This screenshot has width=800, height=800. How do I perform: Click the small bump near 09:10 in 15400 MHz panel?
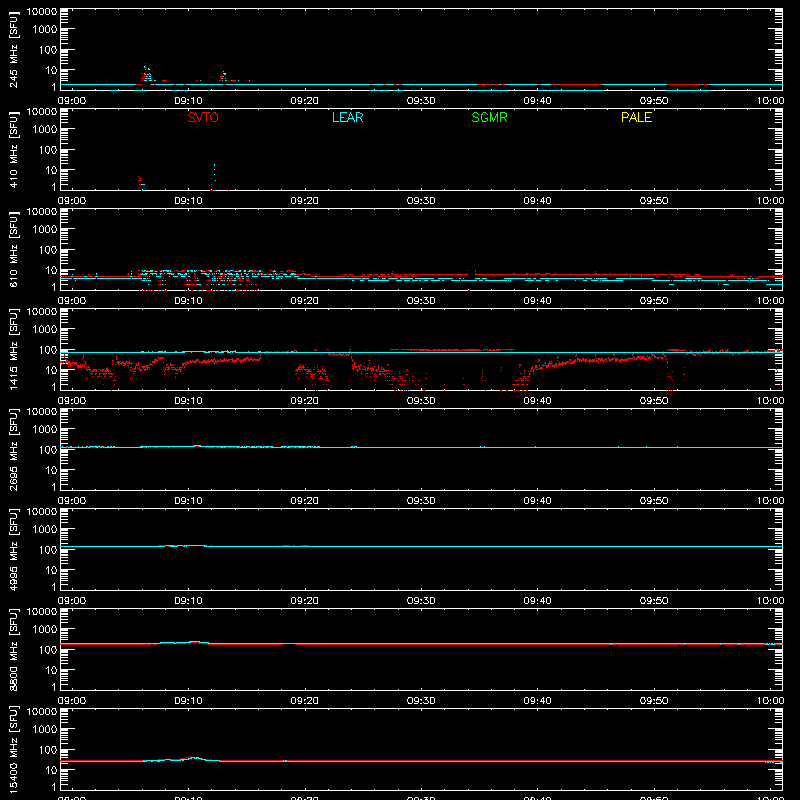tap(192, 758)
